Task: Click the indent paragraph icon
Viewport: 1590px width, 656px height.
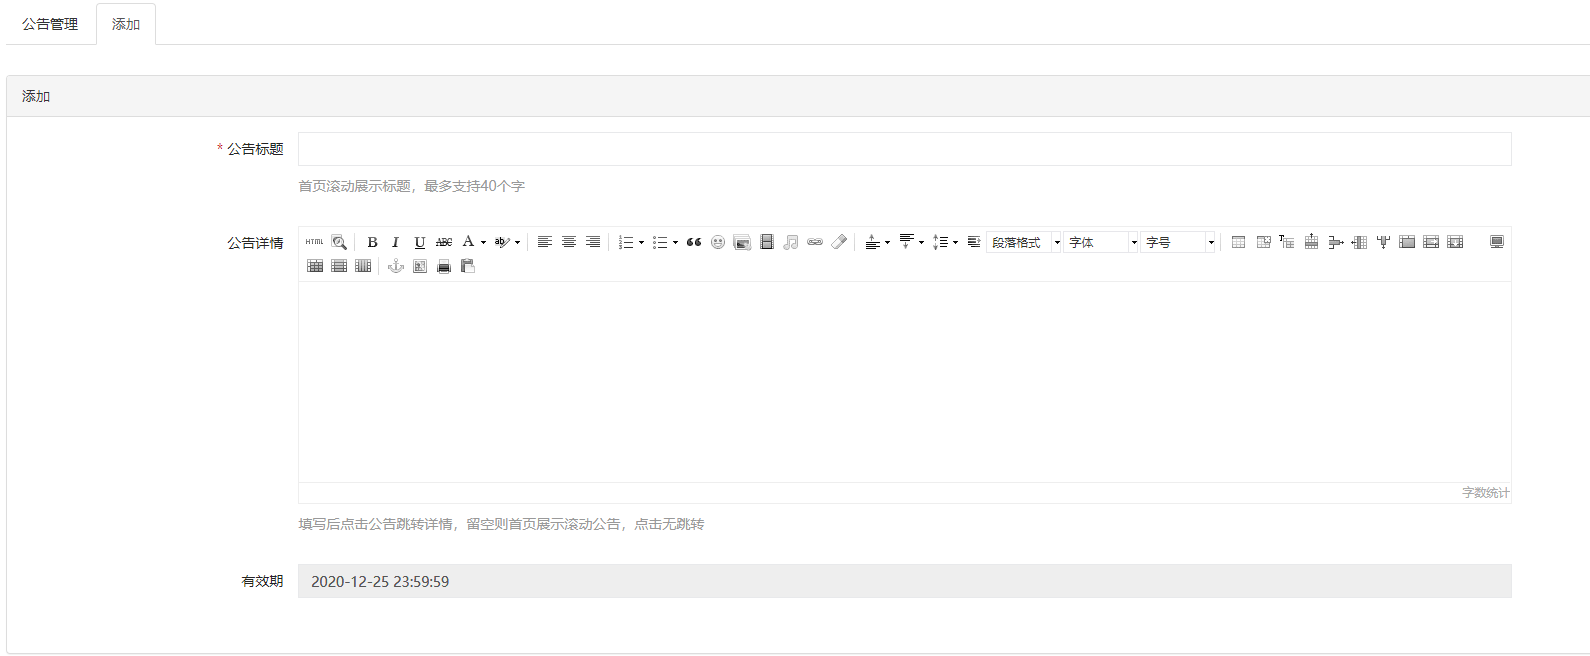Action: (x=974, y=242)
